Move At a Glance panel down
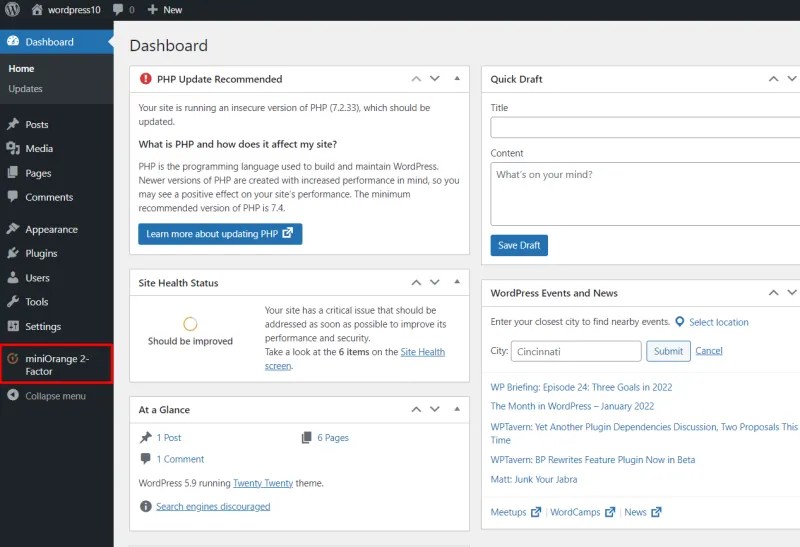 435,409
